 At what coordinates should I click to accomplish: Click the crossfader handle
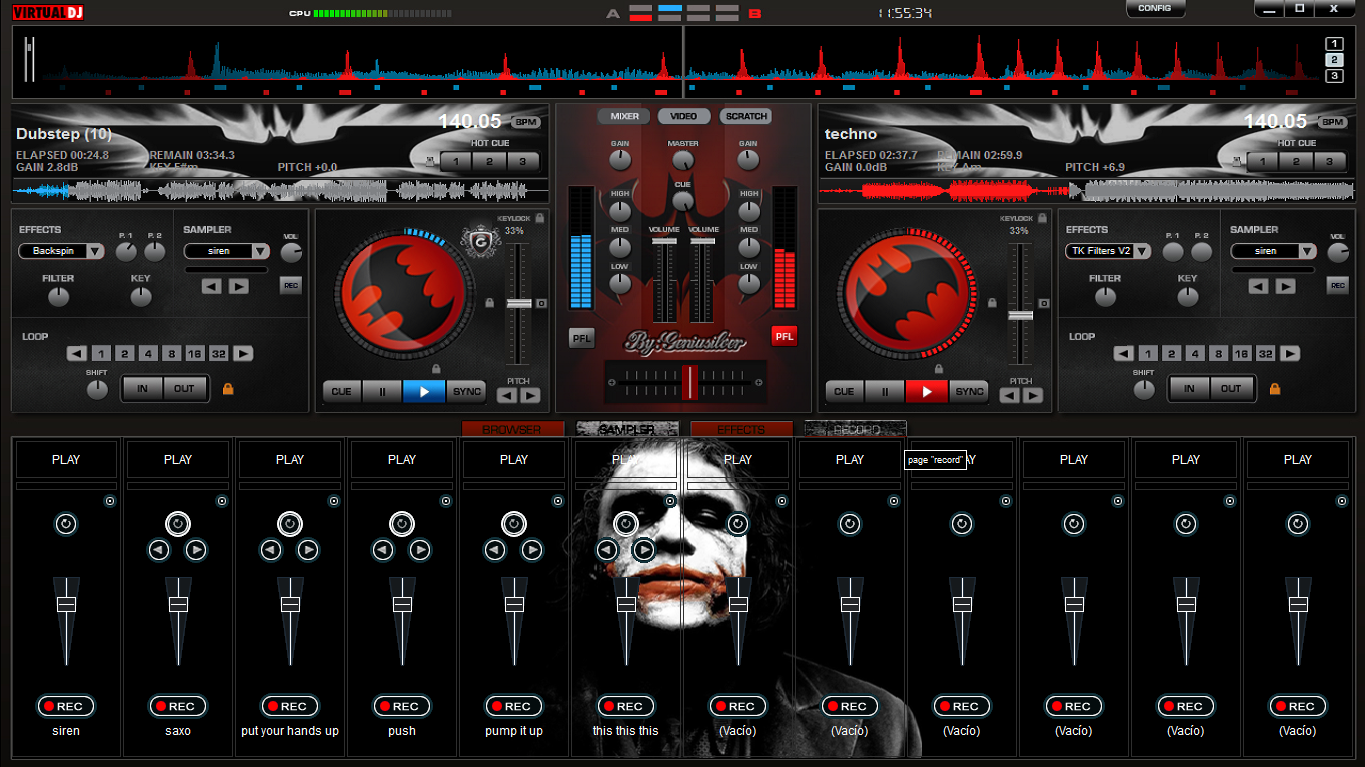pyautogui.click(x=688, y=381)
